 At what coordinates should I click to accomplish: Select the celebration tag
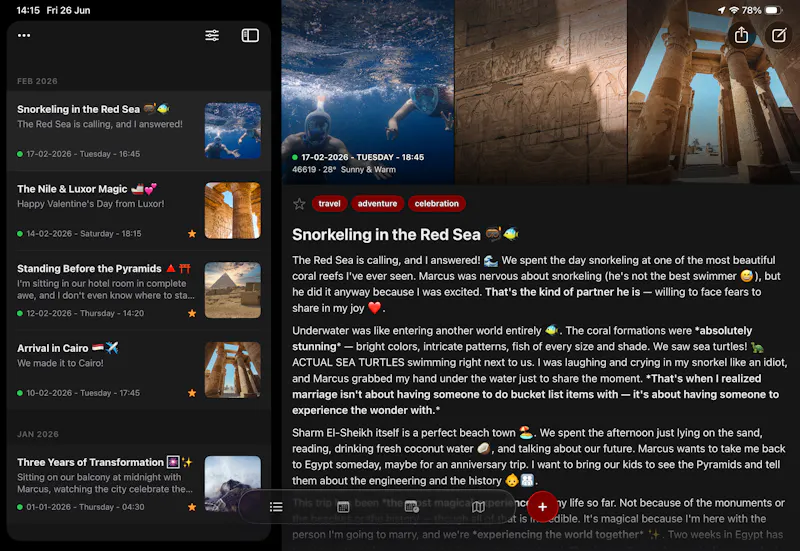point(437,204)
